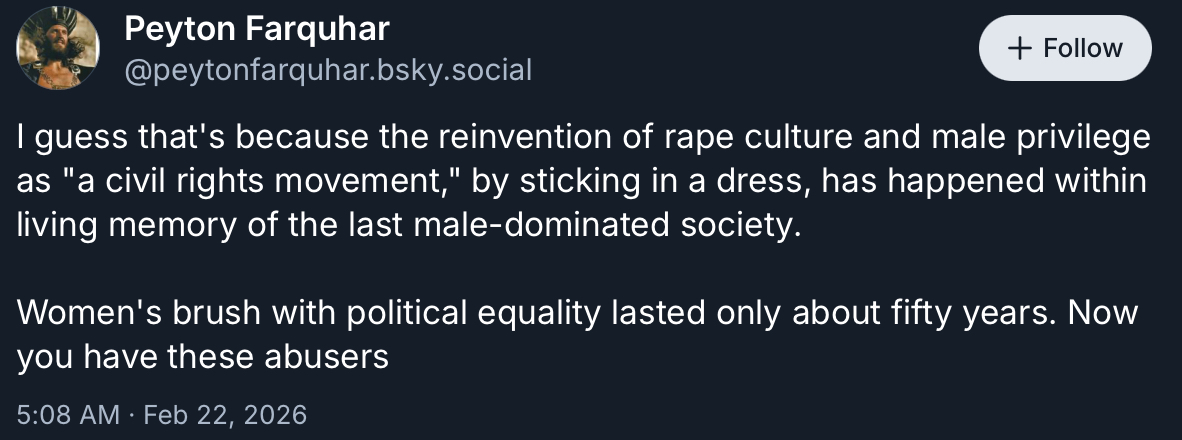
Task: Click the @peytonfarquhar.bsky.social handle
Action: (x=327, y=69)
